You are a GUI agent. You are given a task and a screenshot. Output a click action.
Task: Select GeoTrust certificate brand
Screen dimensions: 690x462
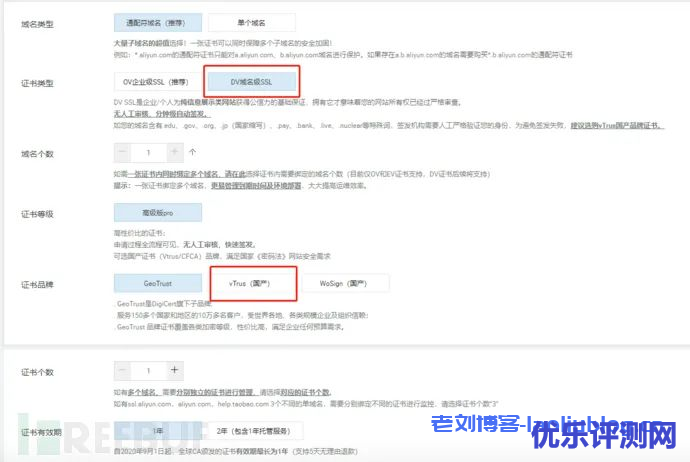click(x=158, y=283)
